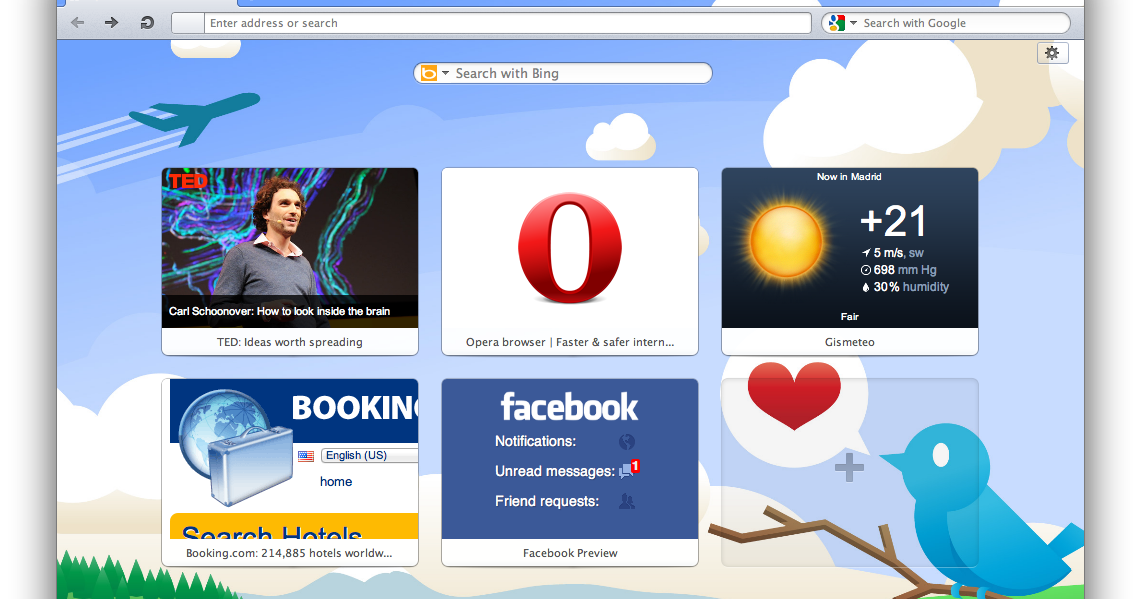The width and height of the screenshot is (1141, 599).
Task: Click the 'Unread messages:' text
Action: [554, 472]
